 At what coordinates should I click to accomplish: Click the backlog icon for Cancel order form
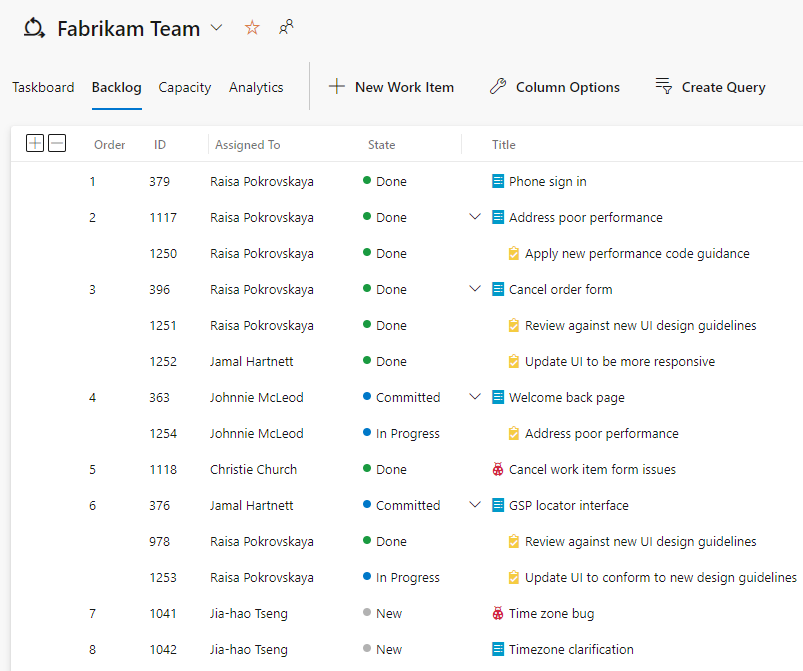(498, 289)
